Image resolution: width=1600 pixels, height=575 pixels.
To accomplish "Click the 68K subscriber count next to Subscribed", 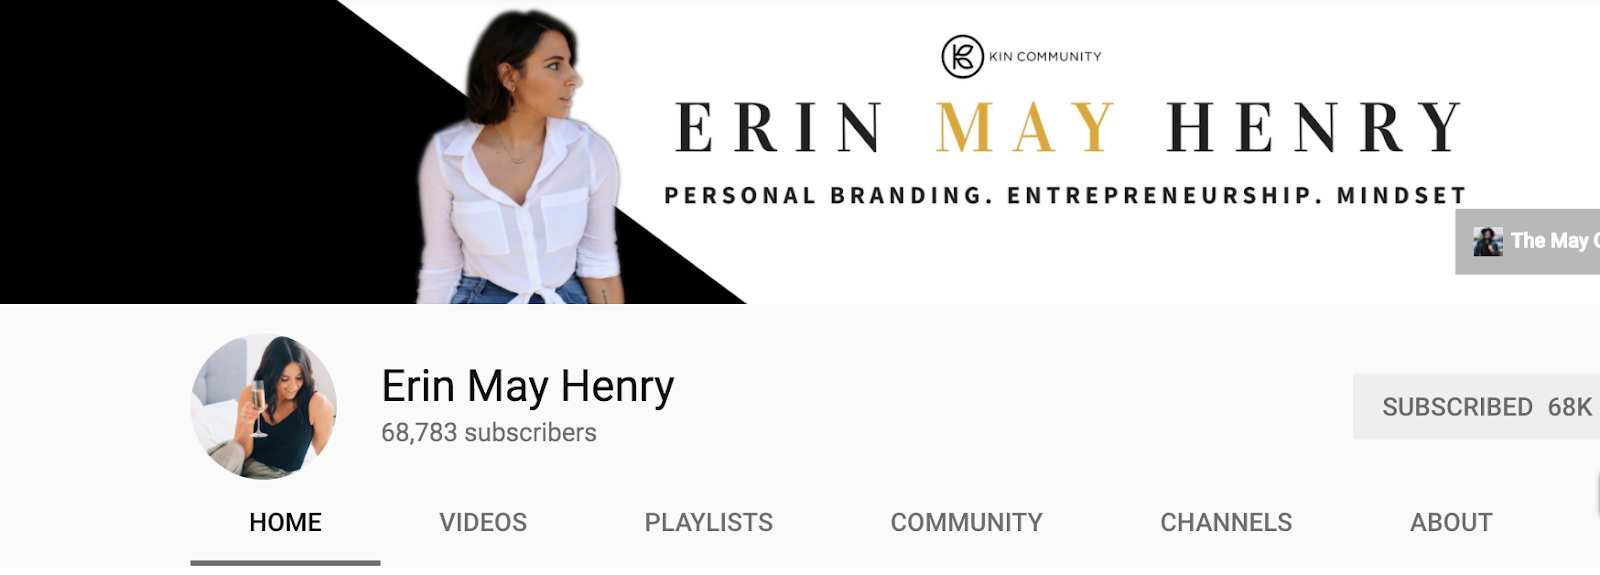I will pos(1569,407).
